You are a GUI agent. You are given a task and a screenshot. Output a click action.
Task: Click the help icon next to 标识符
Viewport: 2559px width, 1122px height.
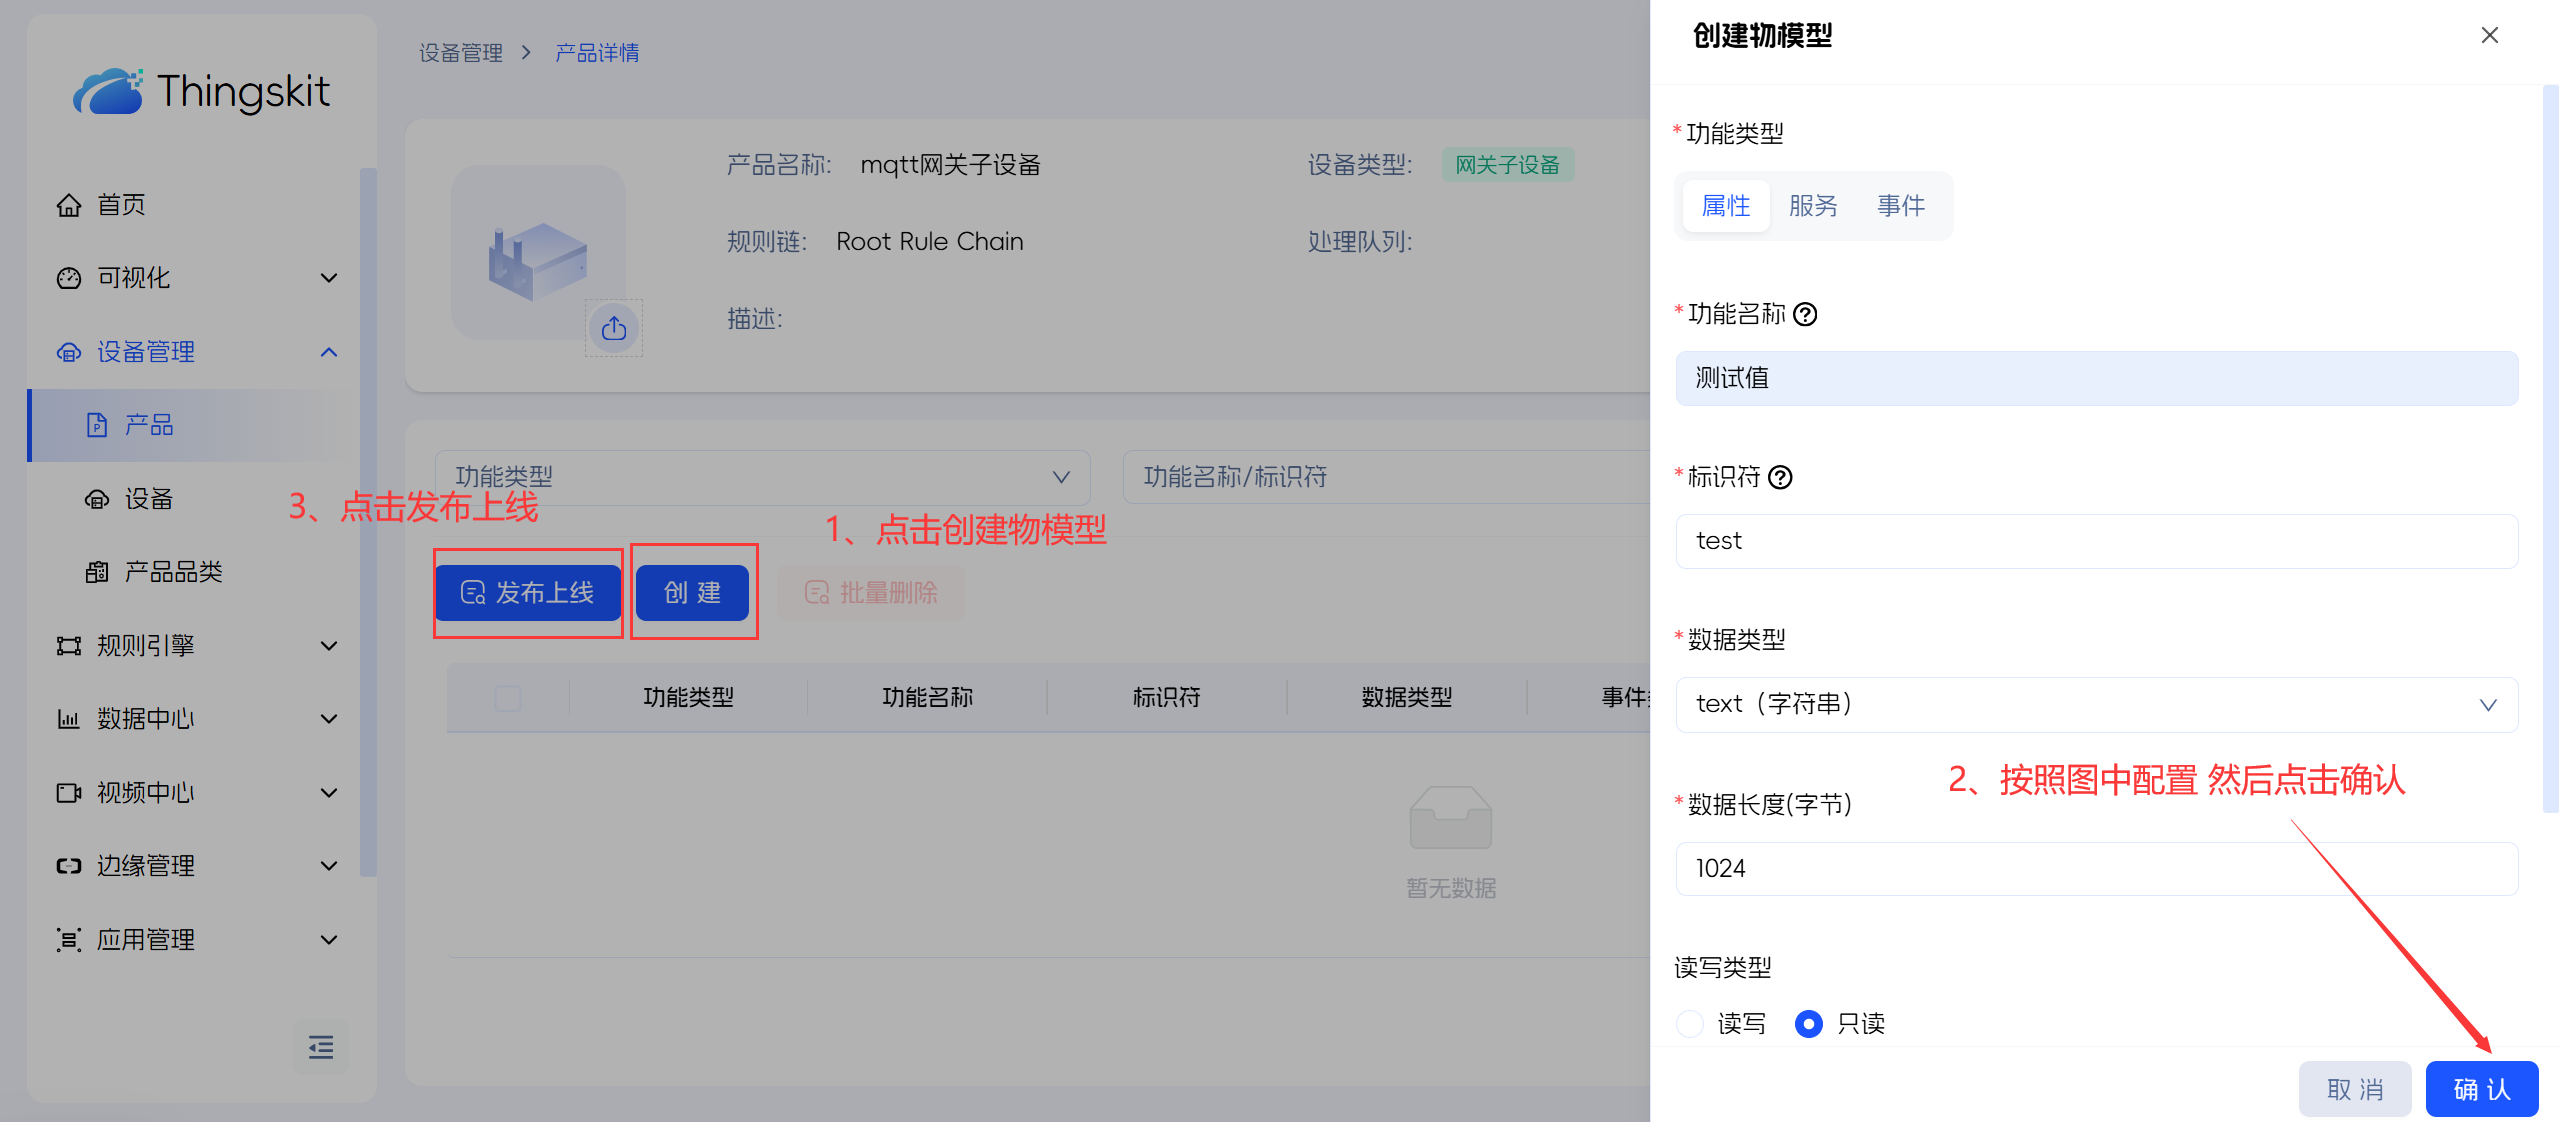click(1780, 478)
